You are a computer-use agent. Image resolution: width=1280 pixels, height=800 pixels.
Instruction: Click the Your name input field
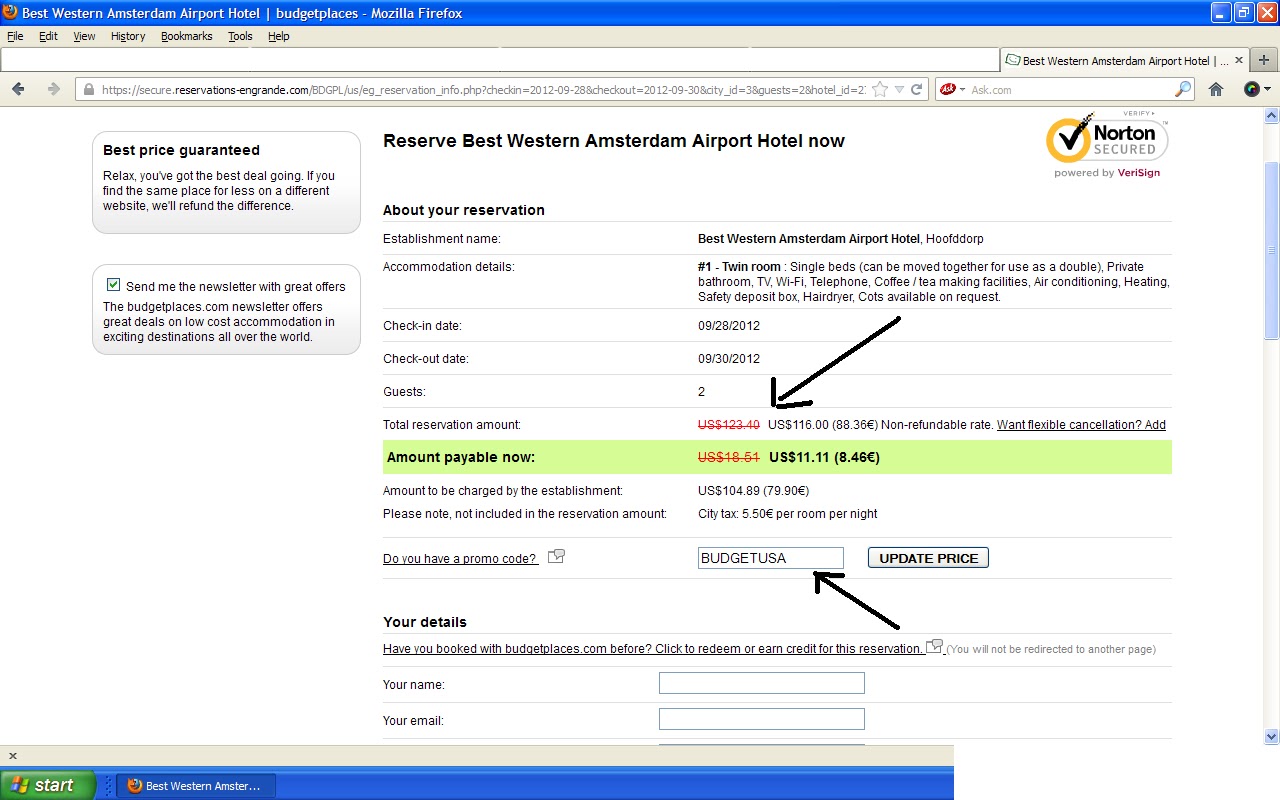(762, 683)
